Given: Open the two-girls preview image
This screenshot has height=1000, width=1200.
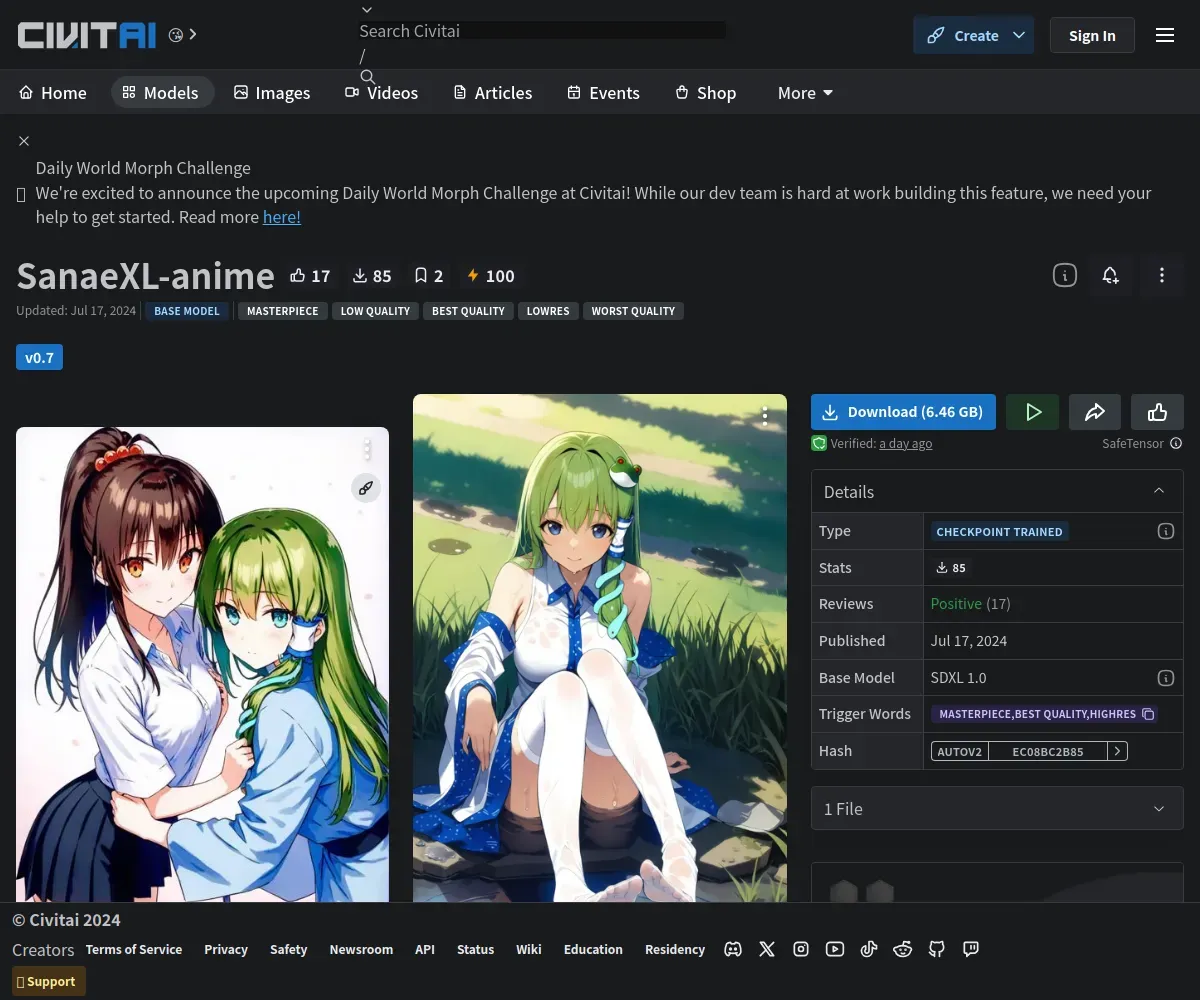Looking at the screenshot, I should click(202, 665).
